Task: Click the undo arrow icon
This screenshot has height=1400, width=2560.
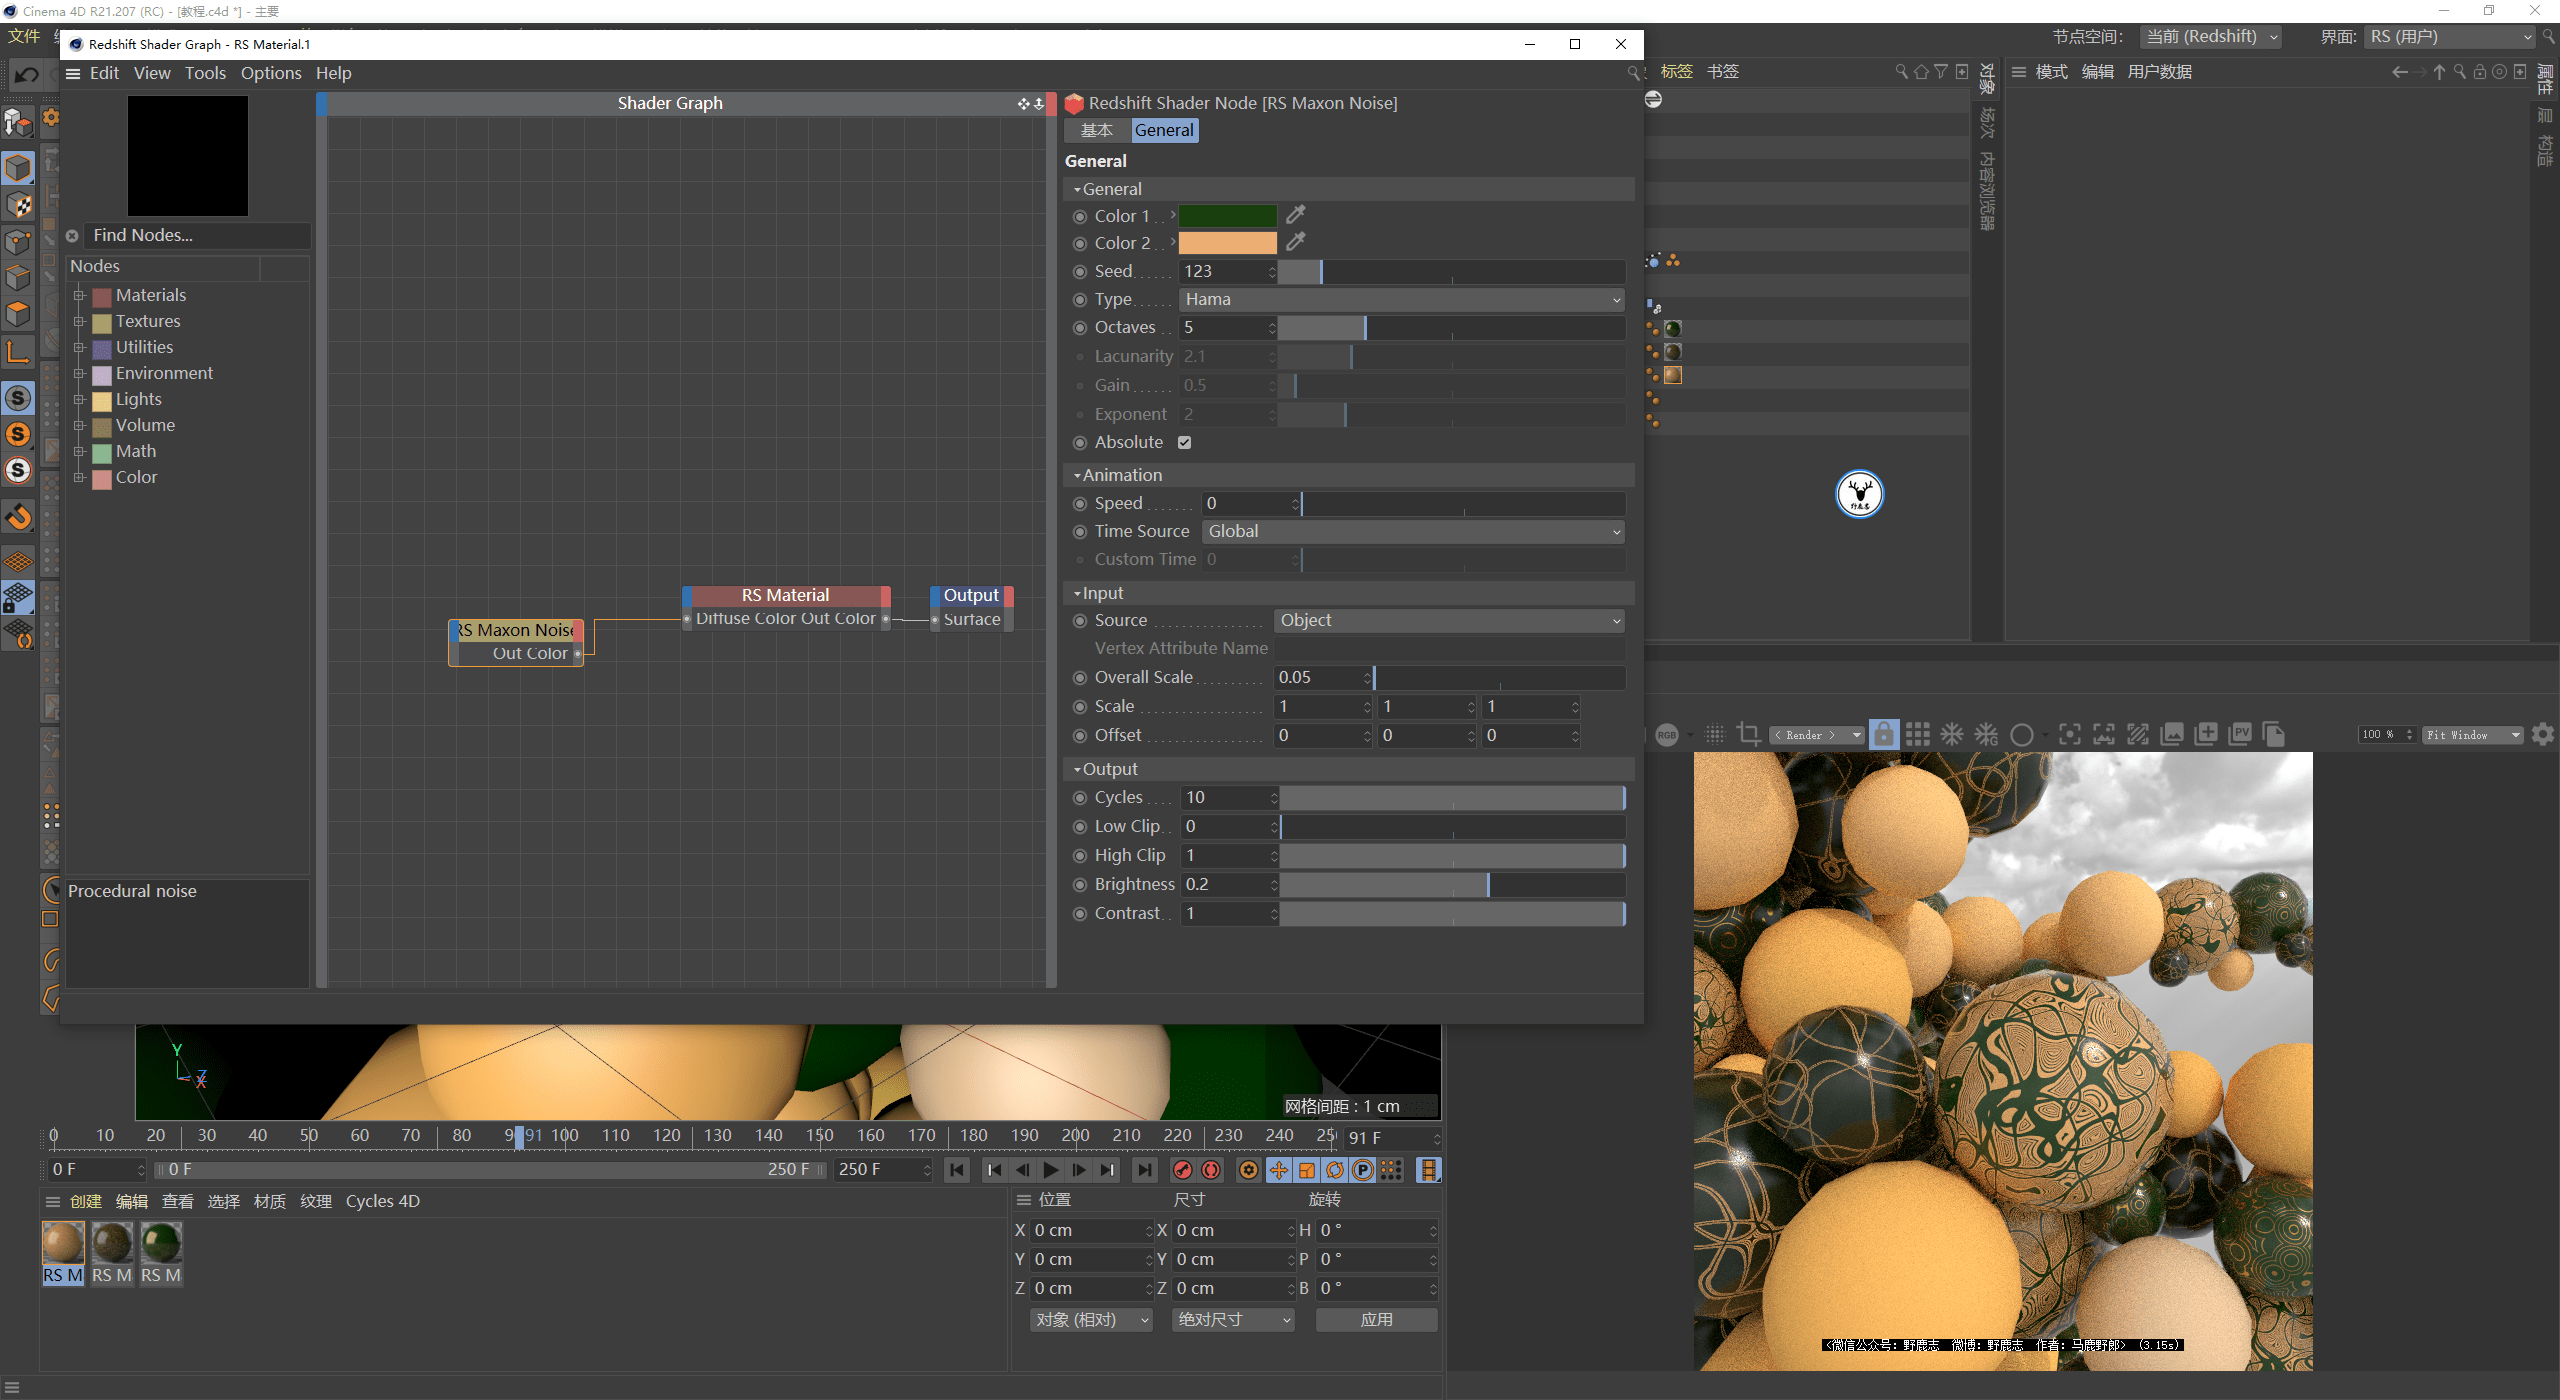Action: pyautogui.click(x=27, y=75)
